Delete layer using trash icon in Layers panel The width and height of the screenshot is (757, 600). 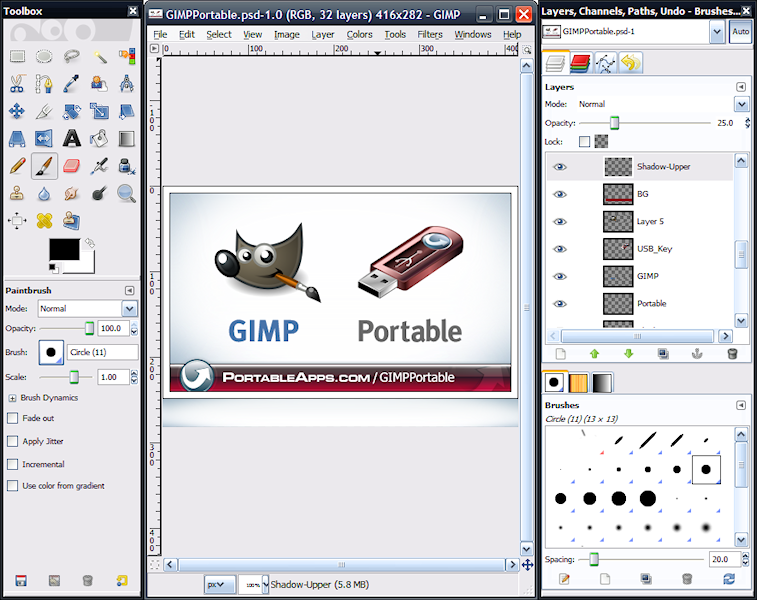pyautogui.click(x=732, y=354)
